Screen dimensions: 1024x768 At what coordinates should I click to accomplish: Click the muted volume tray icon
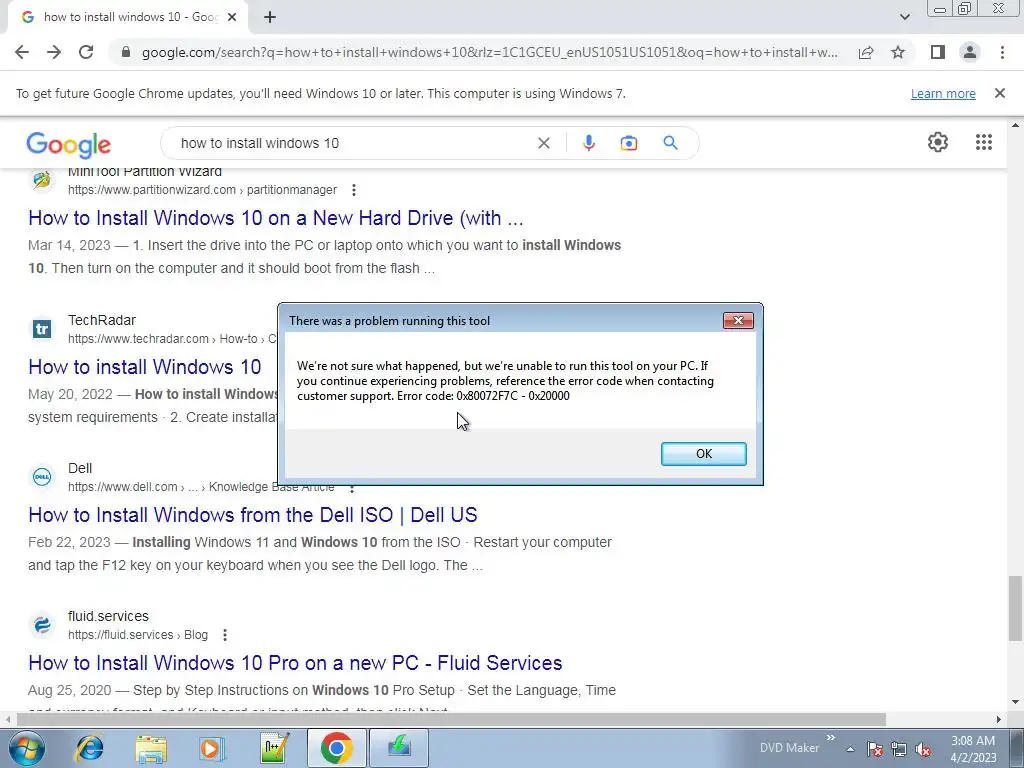tap(923, 749)
